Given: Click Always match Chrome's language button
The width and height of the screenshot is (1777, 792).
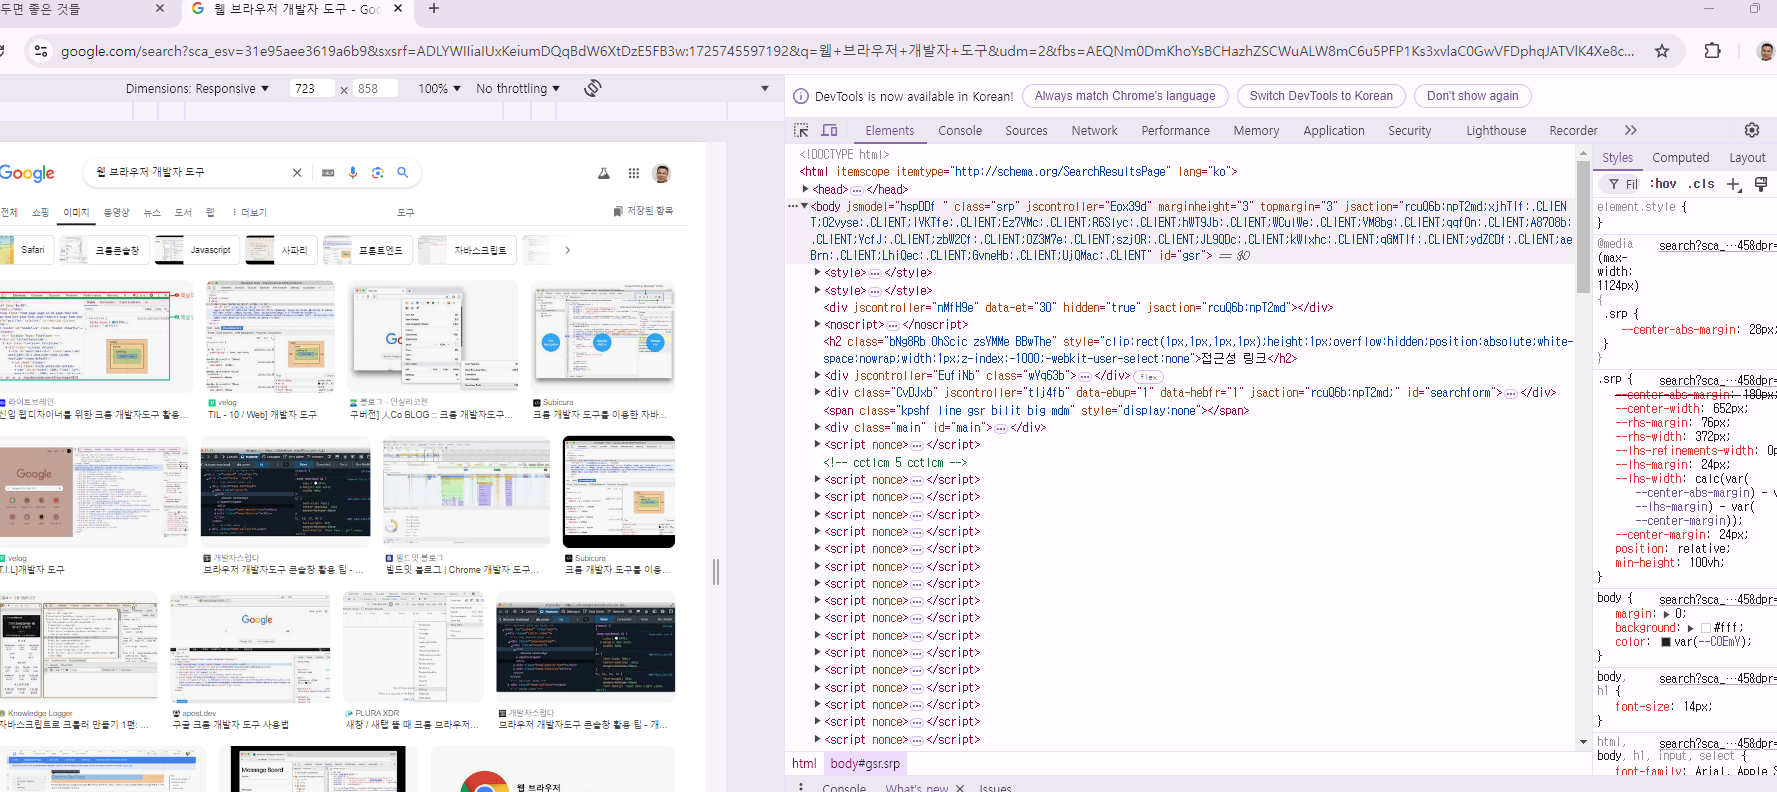Looking at the screenshot, I should [x=1125, y=96].
